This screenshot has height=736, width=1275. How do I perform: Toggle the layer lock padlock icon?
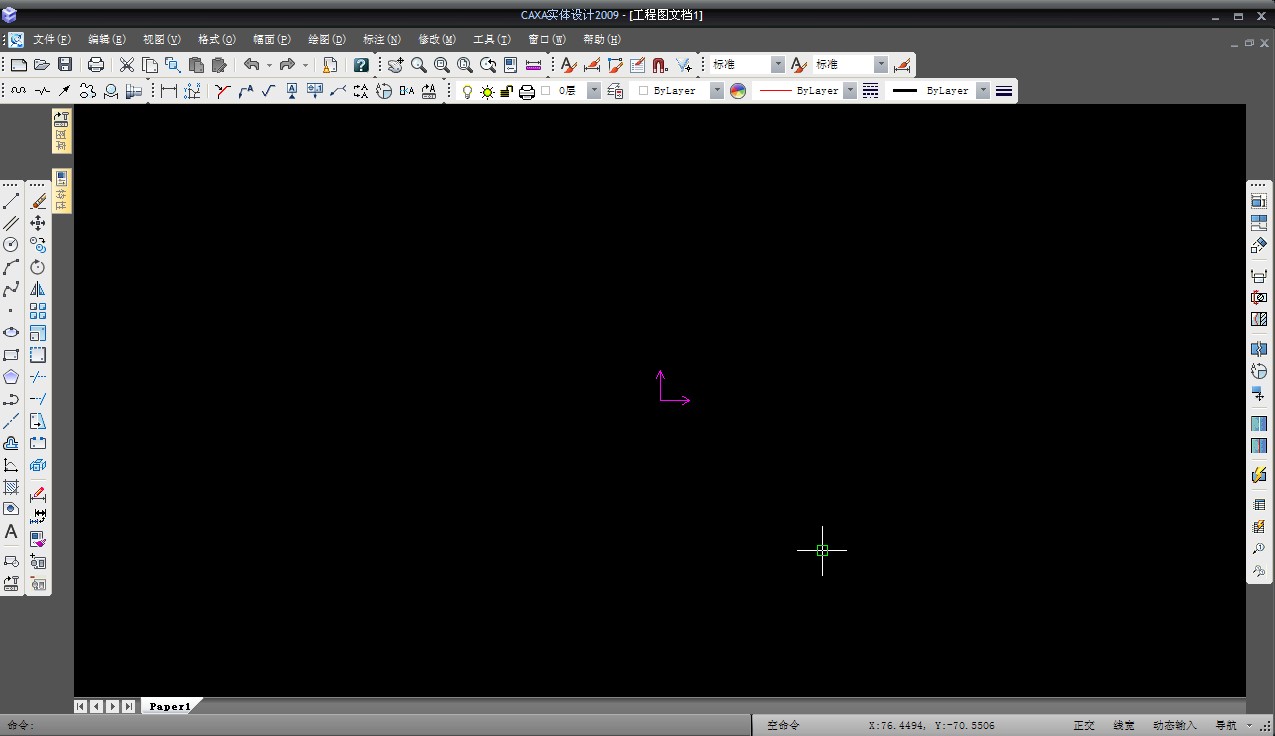[506, 91]
